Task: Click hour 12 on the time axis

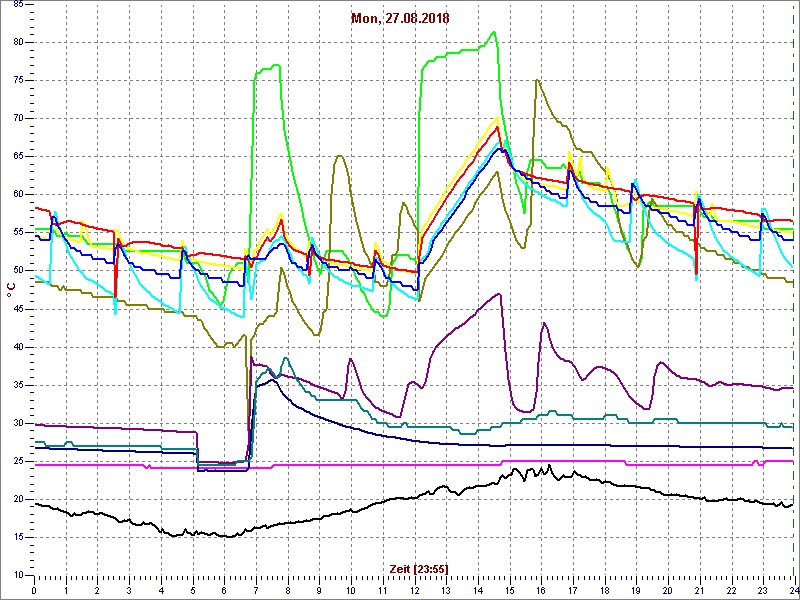Action: pos(414,590)
